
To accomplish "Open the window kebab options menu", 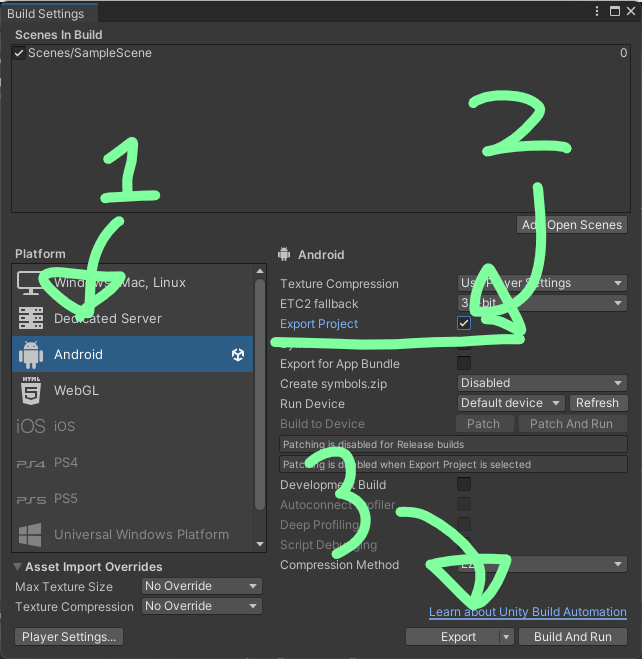I will coord(597,11).
